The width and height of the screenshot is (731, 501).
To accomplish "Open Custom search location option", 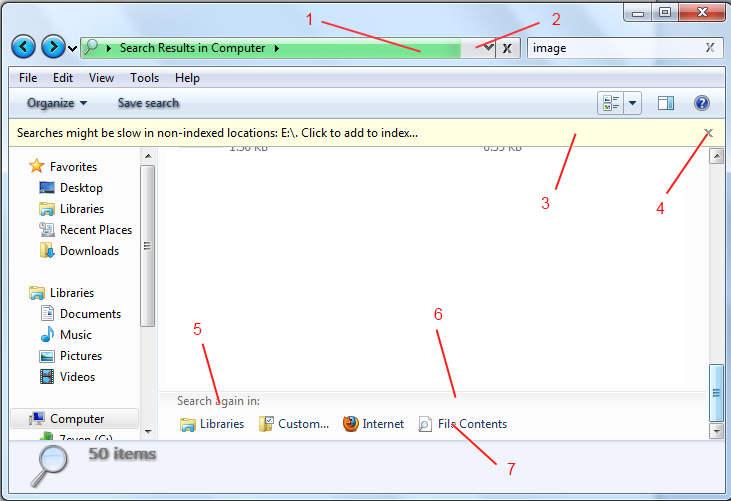I will pyautogui.click(x=294, y=424).
